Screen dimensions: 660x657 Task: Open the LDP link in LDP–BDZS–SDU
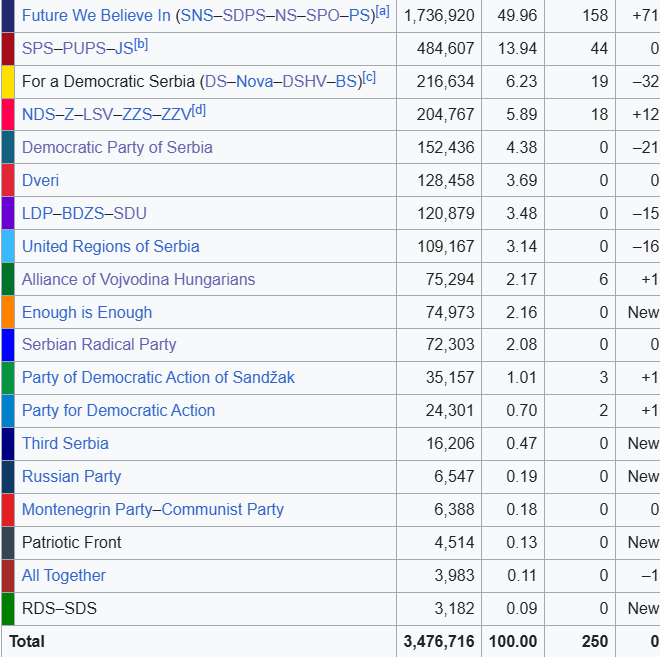(x=37, y=213)
